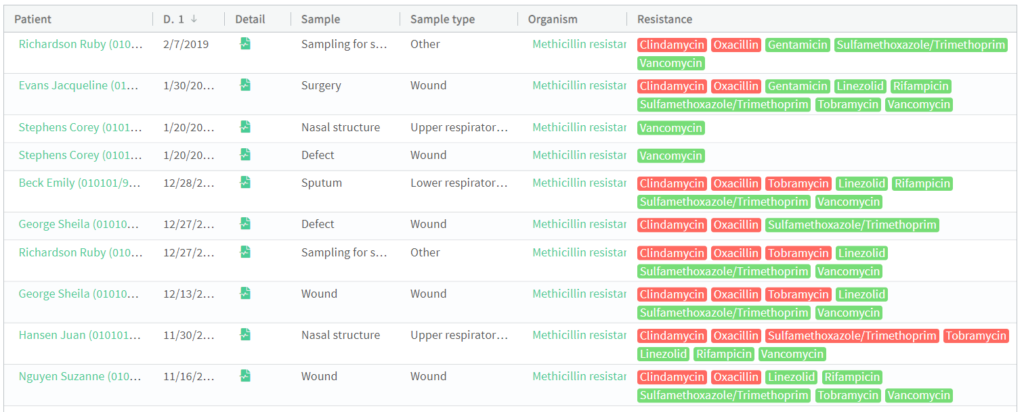The image size is (1024, 412).
Task: Select red Sulfamethoxazole/Trimethoprim tag in Hansen Juan row
Action: click(x=852, y=336)
